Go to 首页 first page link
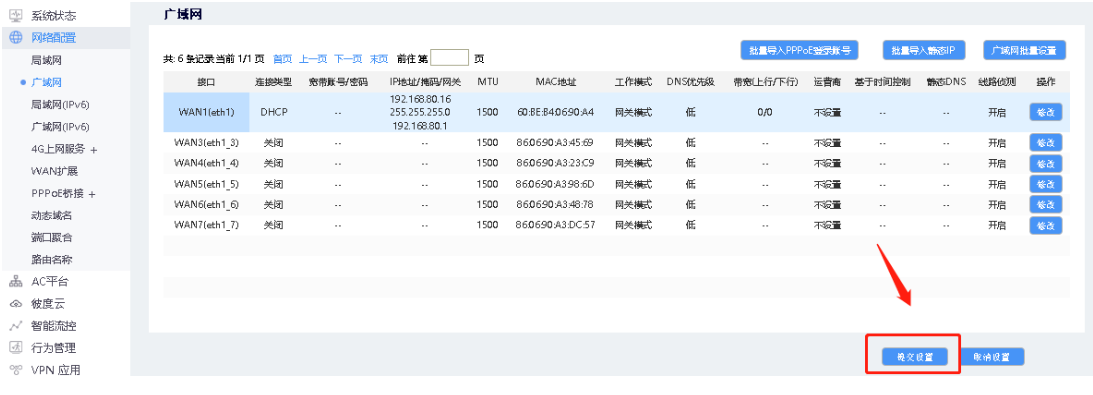This screenshot has width=1093, height=395. tap(282, 59)
